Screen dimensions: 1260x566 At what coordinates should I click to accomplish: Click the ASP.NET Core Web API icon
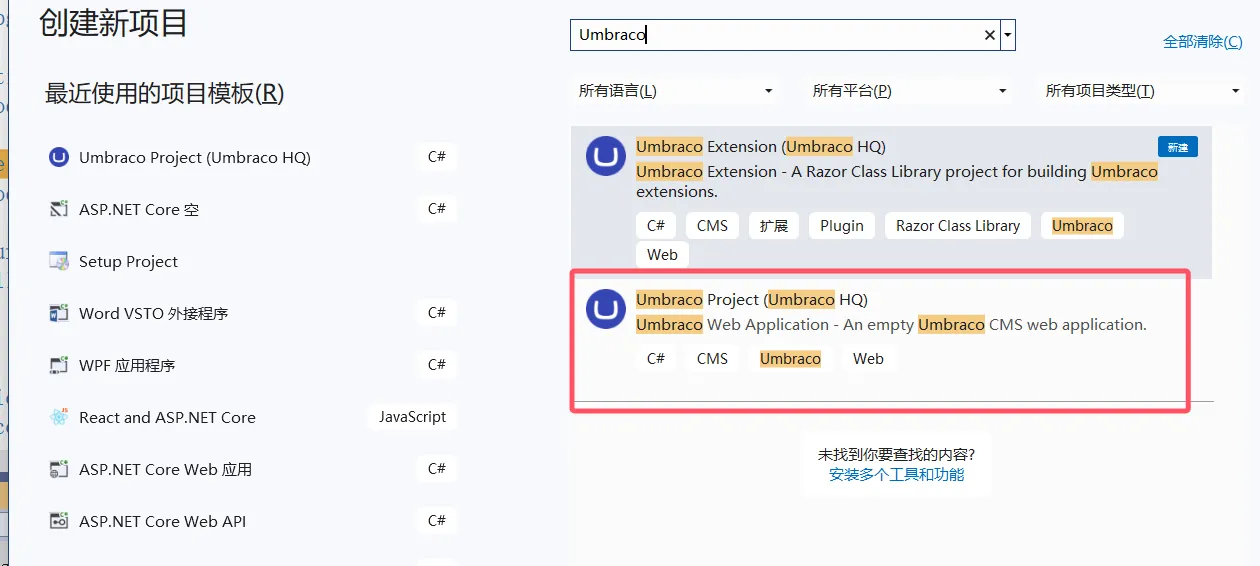(59, 521)
